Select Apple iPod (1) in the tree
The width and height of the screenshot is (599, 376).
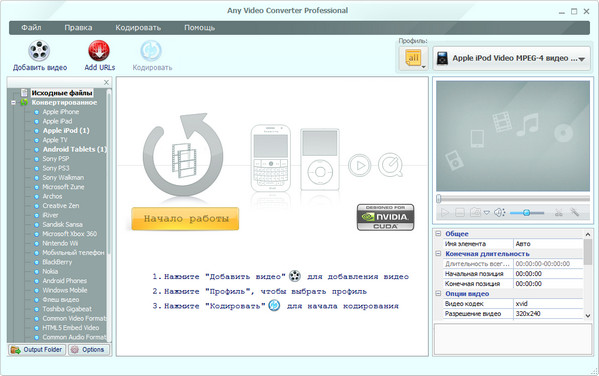pos(66,130)
